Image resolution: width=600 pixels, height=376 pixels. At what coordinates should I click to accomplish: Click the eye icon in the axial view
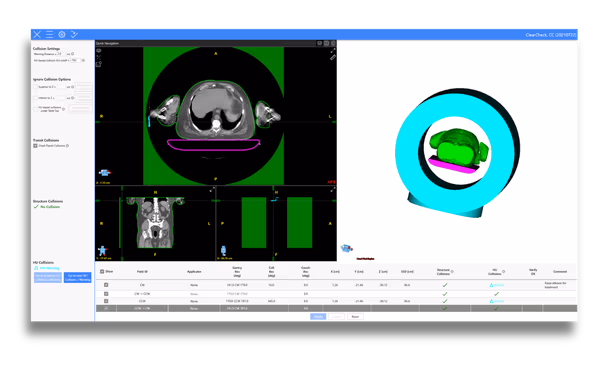[x=99, y=50]
